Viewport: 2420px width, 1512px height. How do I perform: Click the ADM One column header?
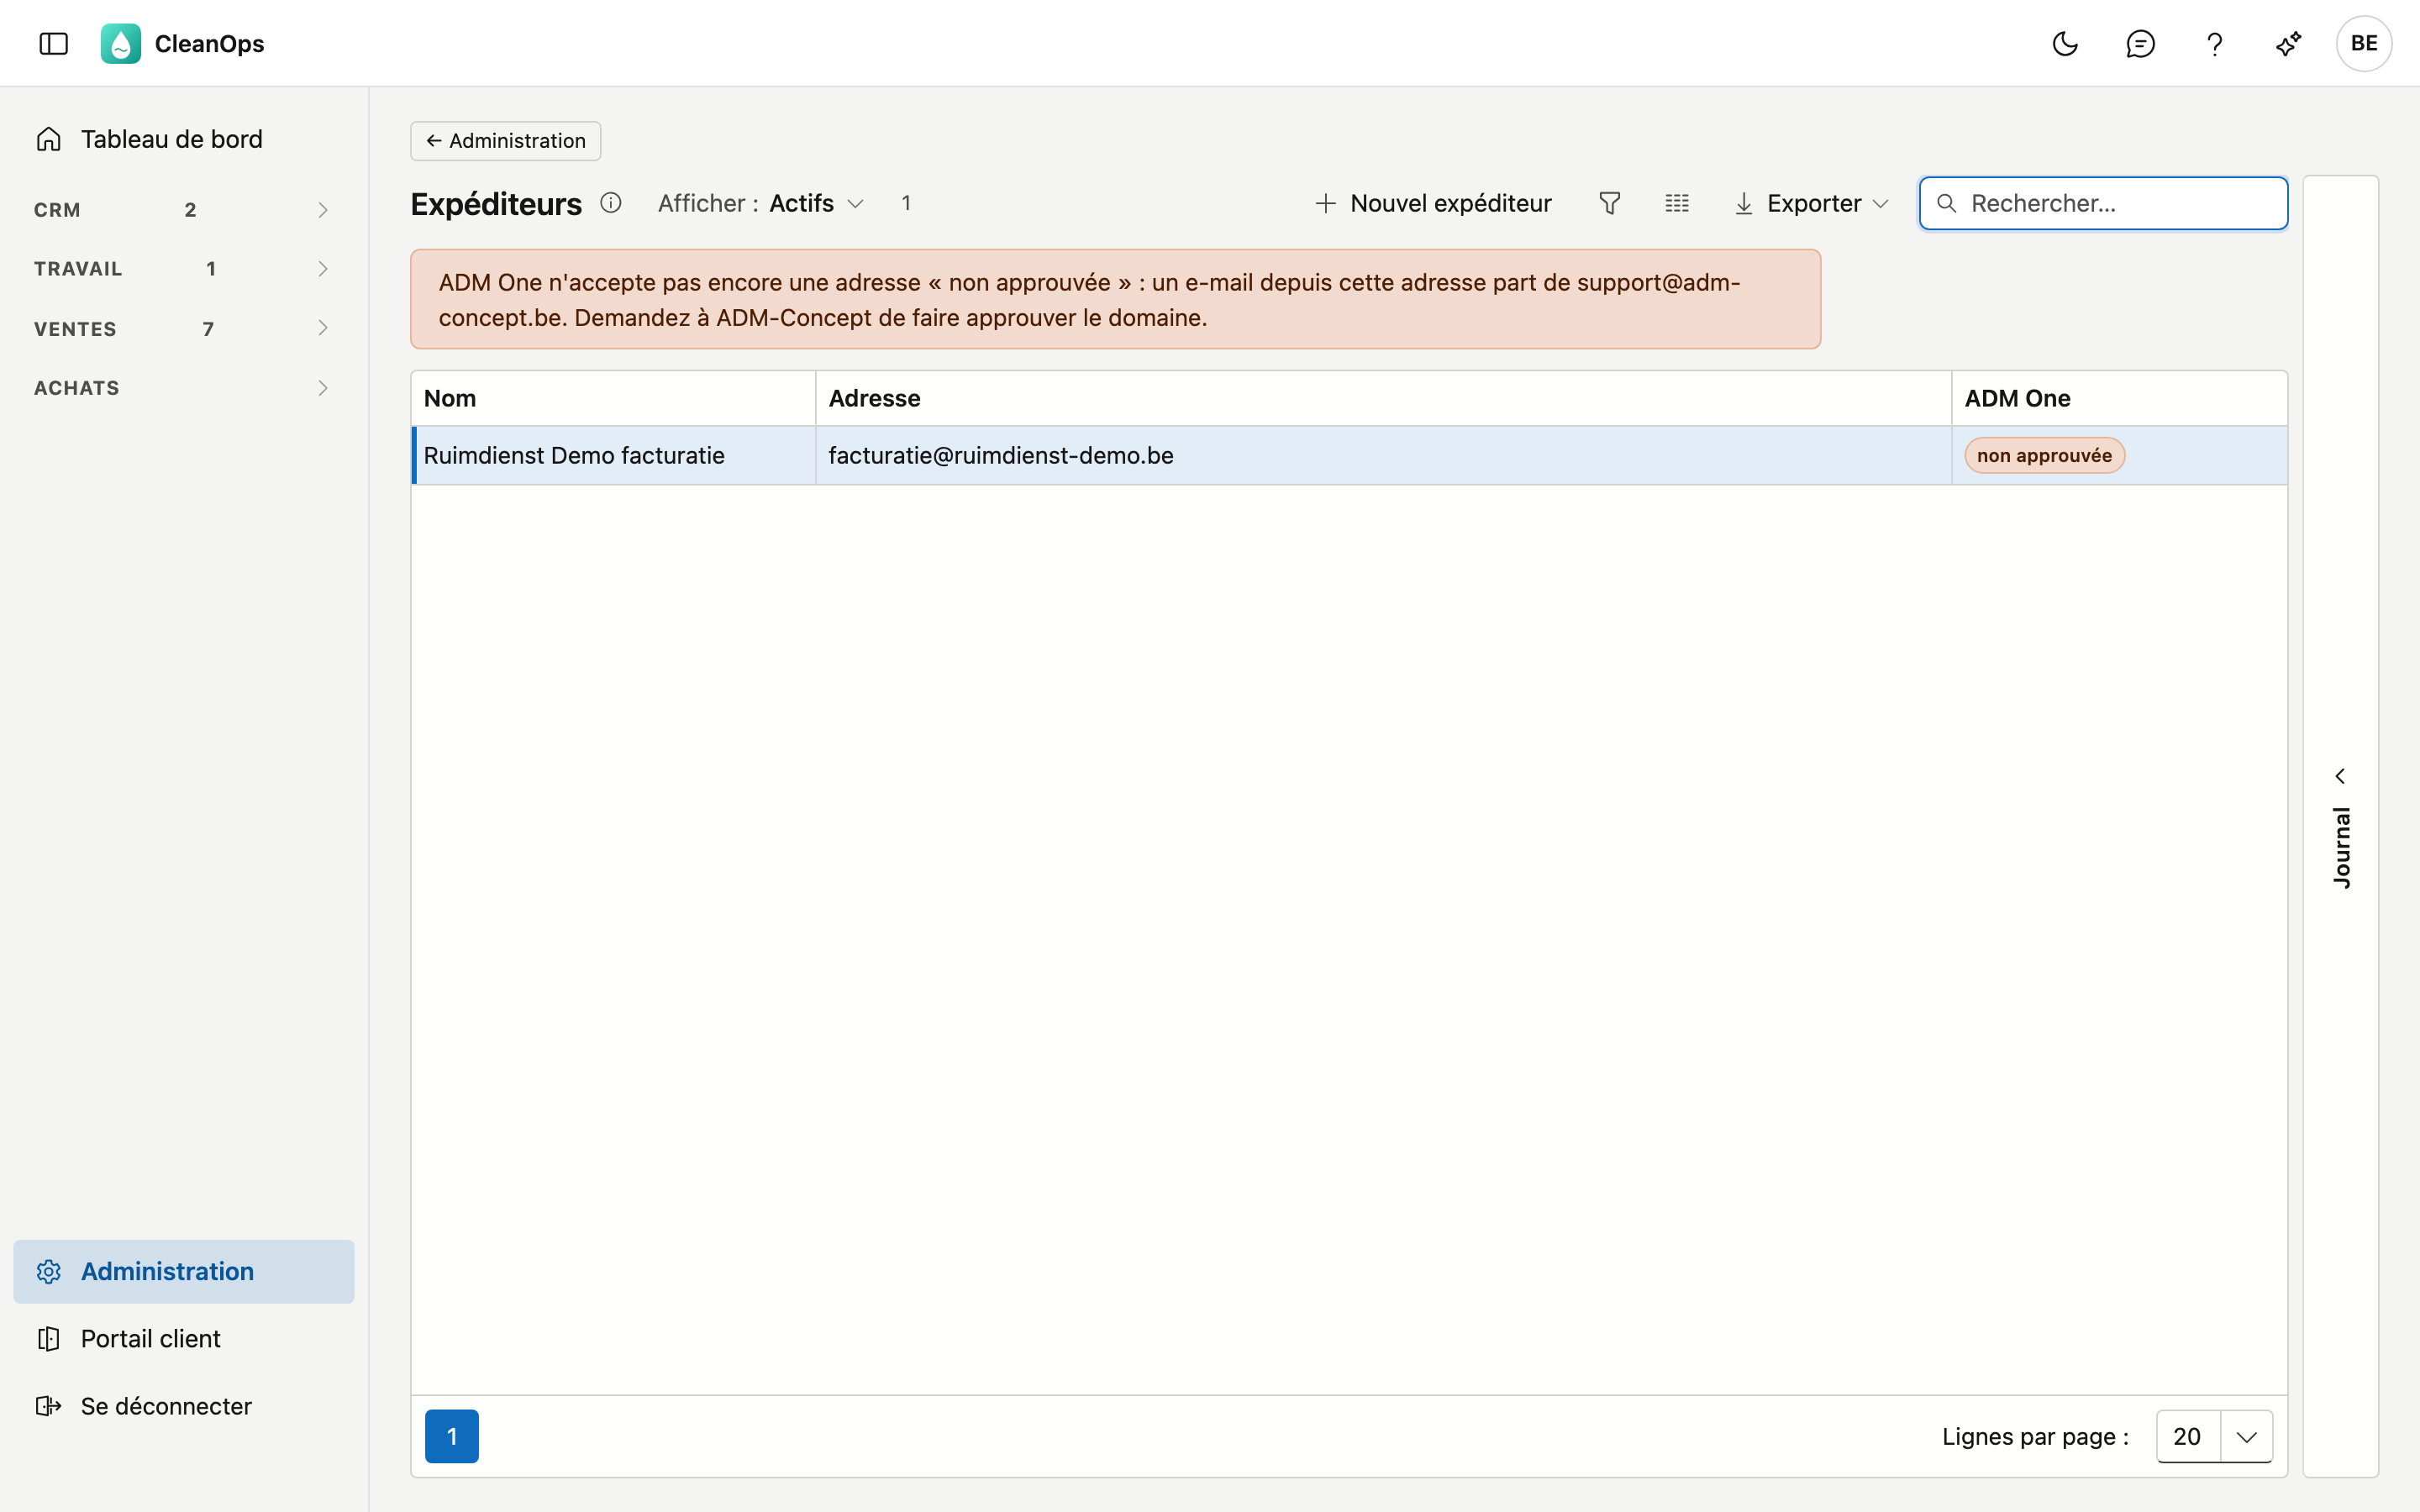pyautogui.click(x=2119, y=398)
